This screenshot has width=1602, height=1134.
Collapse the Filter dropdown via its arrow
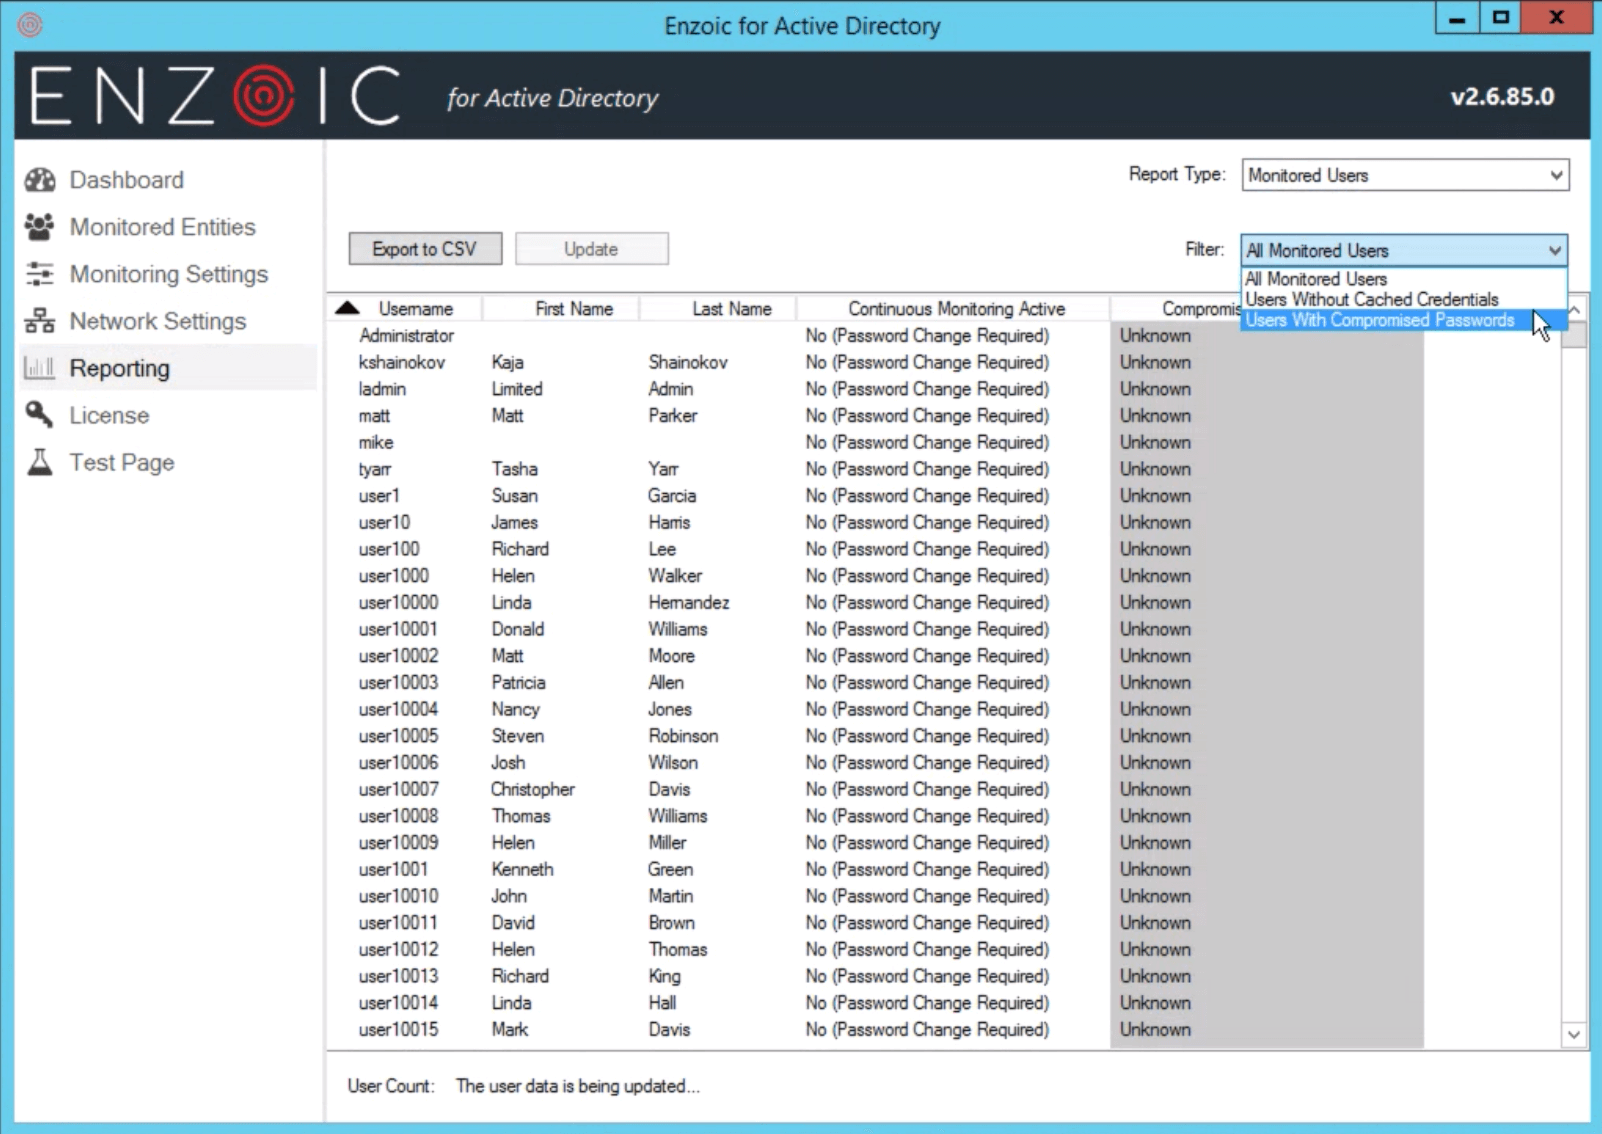click(x=1555, y=250)
